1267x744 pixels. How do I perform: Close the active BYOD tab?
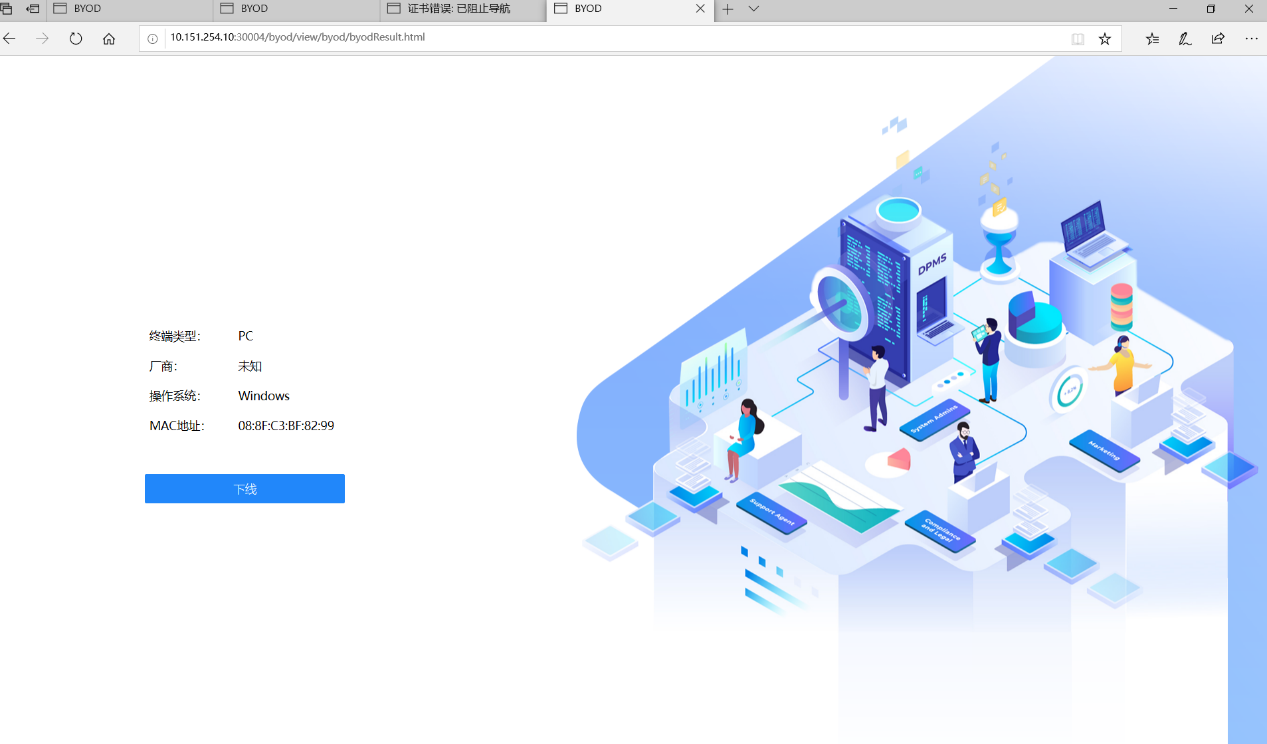701,9
